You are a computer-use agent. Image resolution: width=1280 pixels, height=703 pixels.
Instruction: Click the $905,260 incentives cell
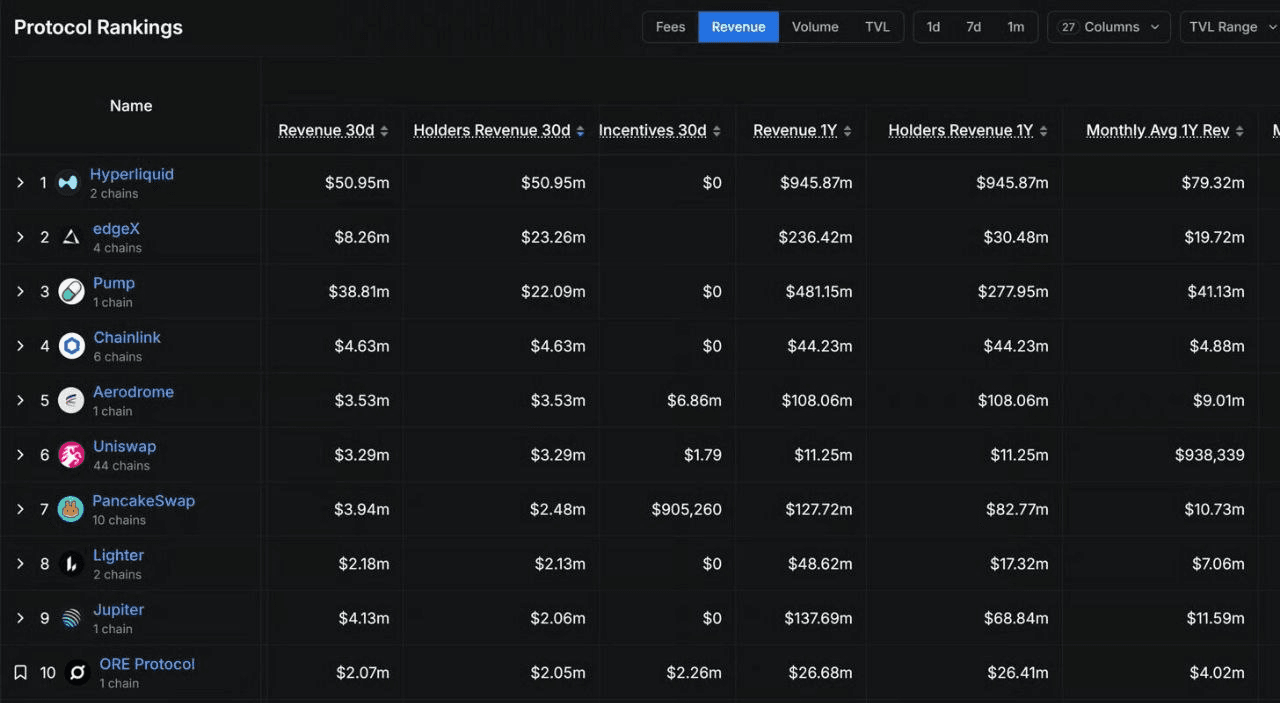pyautogui.click(x=686, y=509)
